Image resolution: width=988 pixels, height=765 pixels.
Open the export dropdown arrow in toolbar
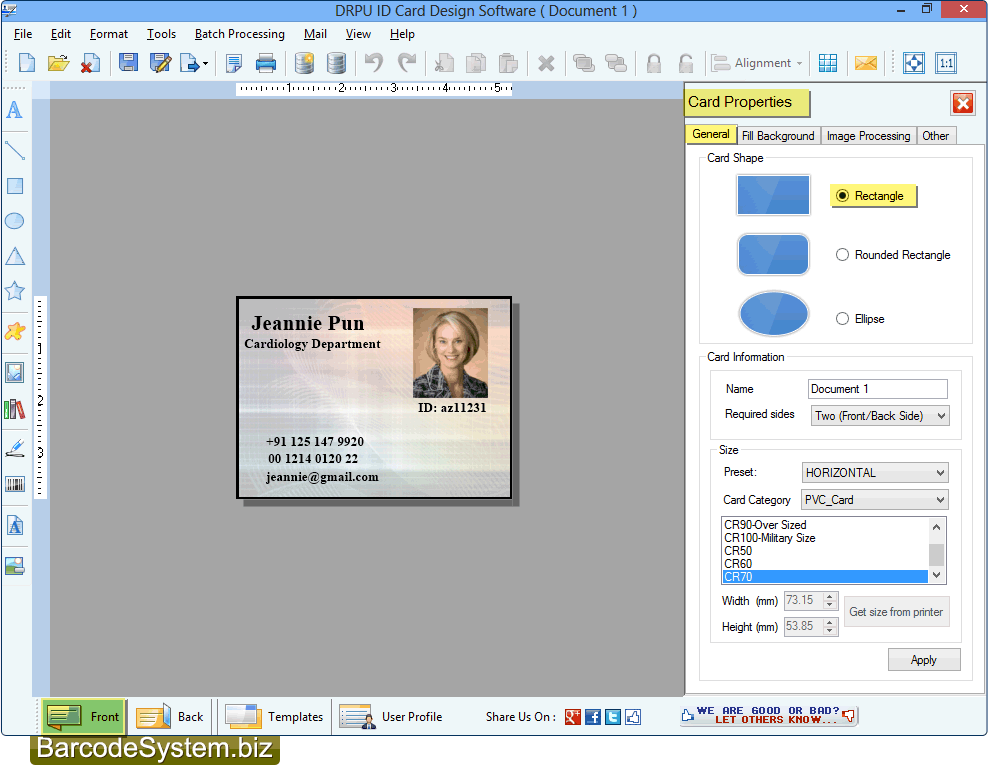click(x=205, y=64)
